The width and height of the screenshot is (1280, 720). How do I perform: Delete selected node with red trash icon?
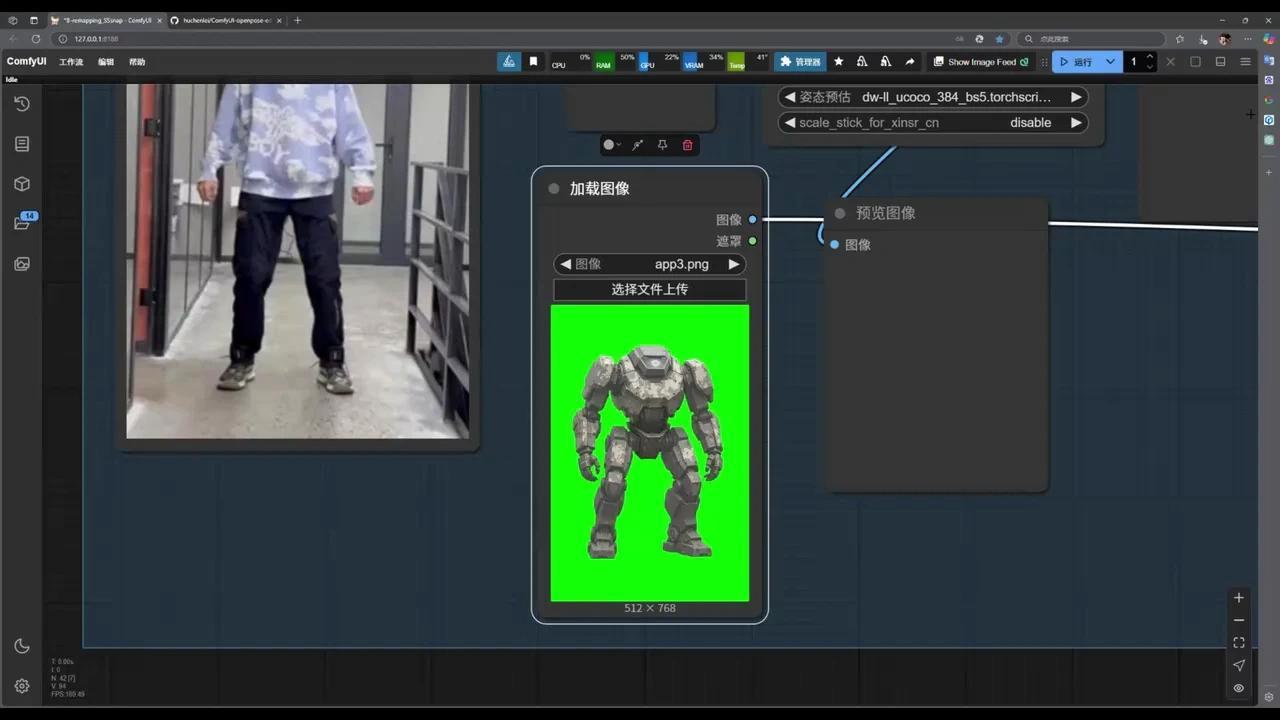(x=687, y=145)
